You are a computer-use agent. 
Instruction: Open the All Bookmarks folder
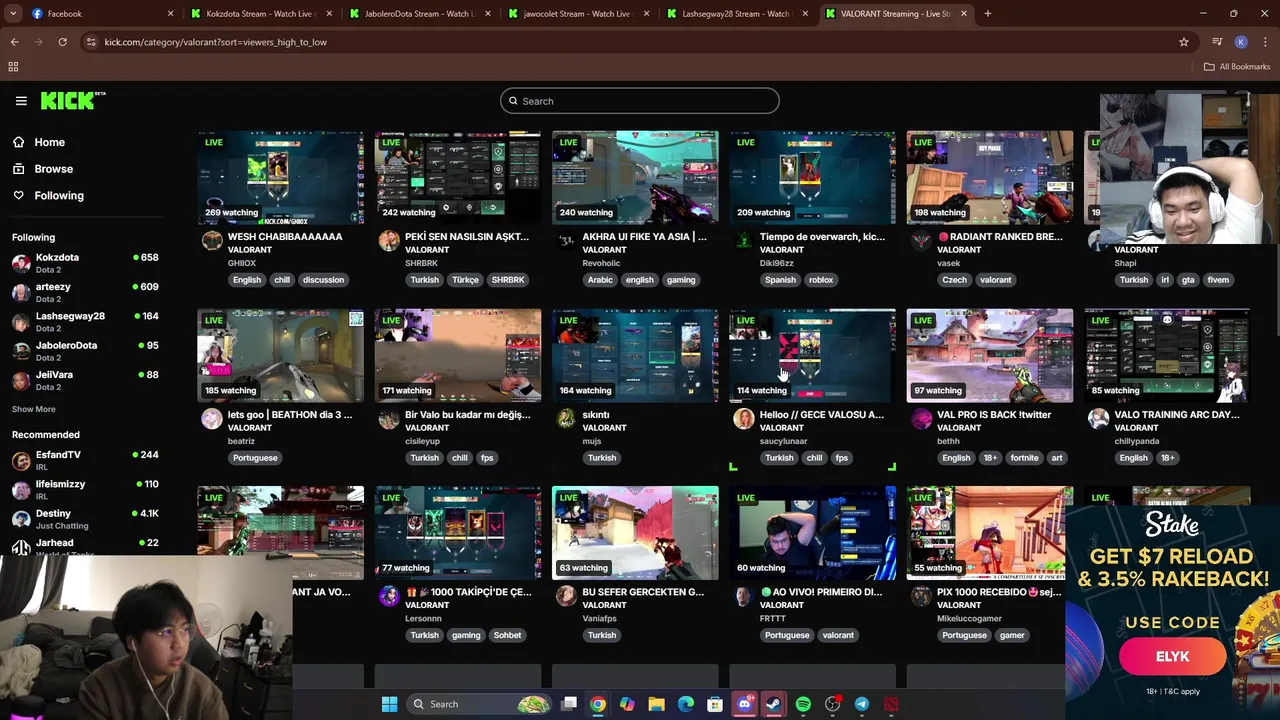(x=1237, y=67)
